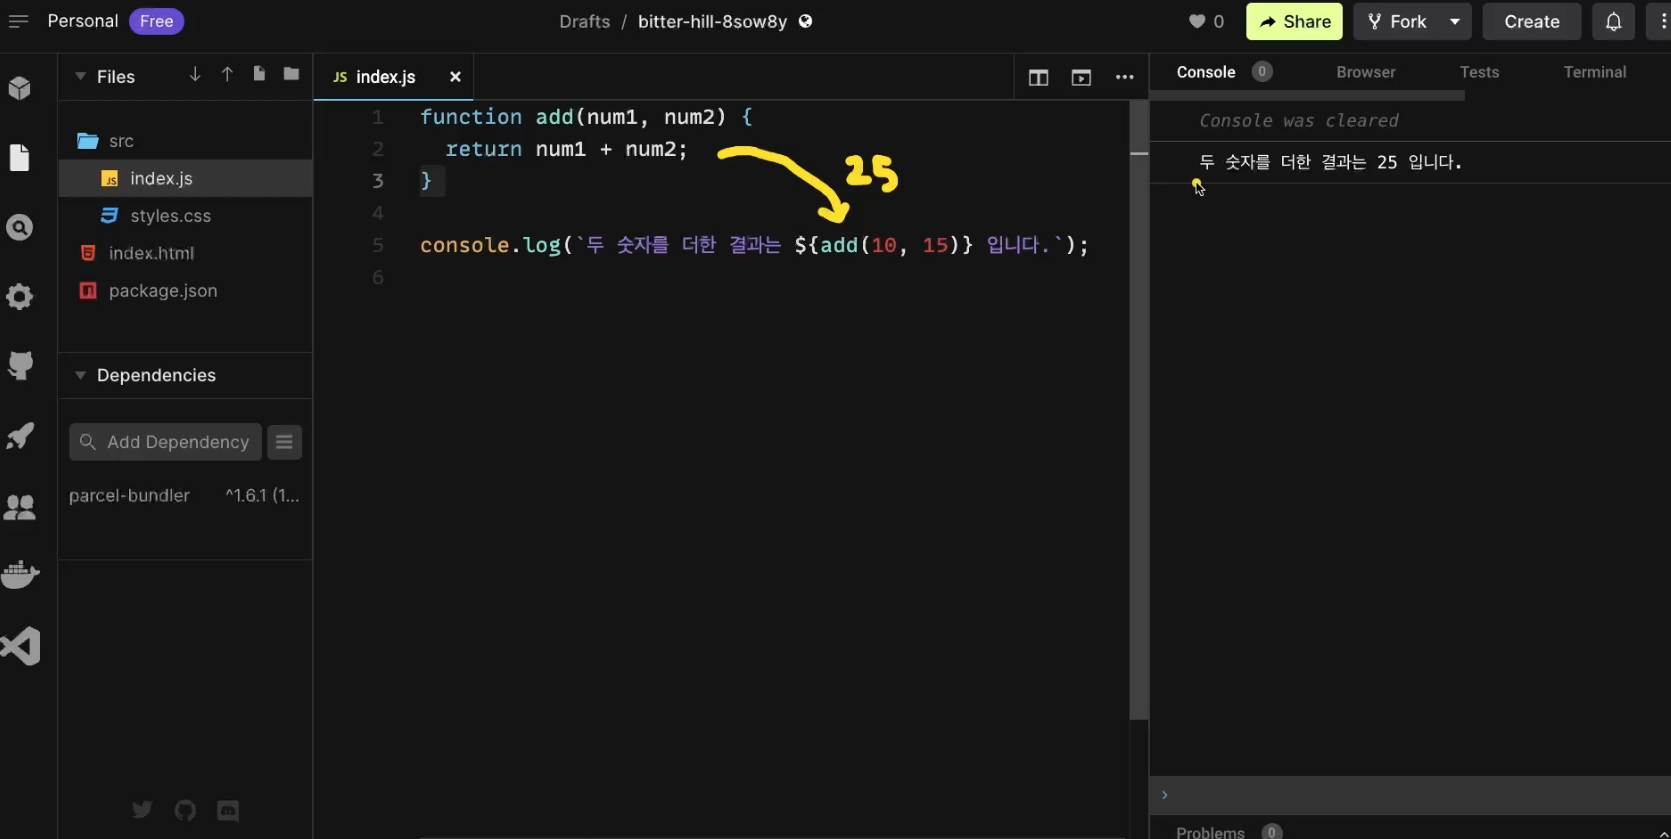Toggle the split editor layout icon
This screenshot has height=839, width=1671.
pos(1038,77)
